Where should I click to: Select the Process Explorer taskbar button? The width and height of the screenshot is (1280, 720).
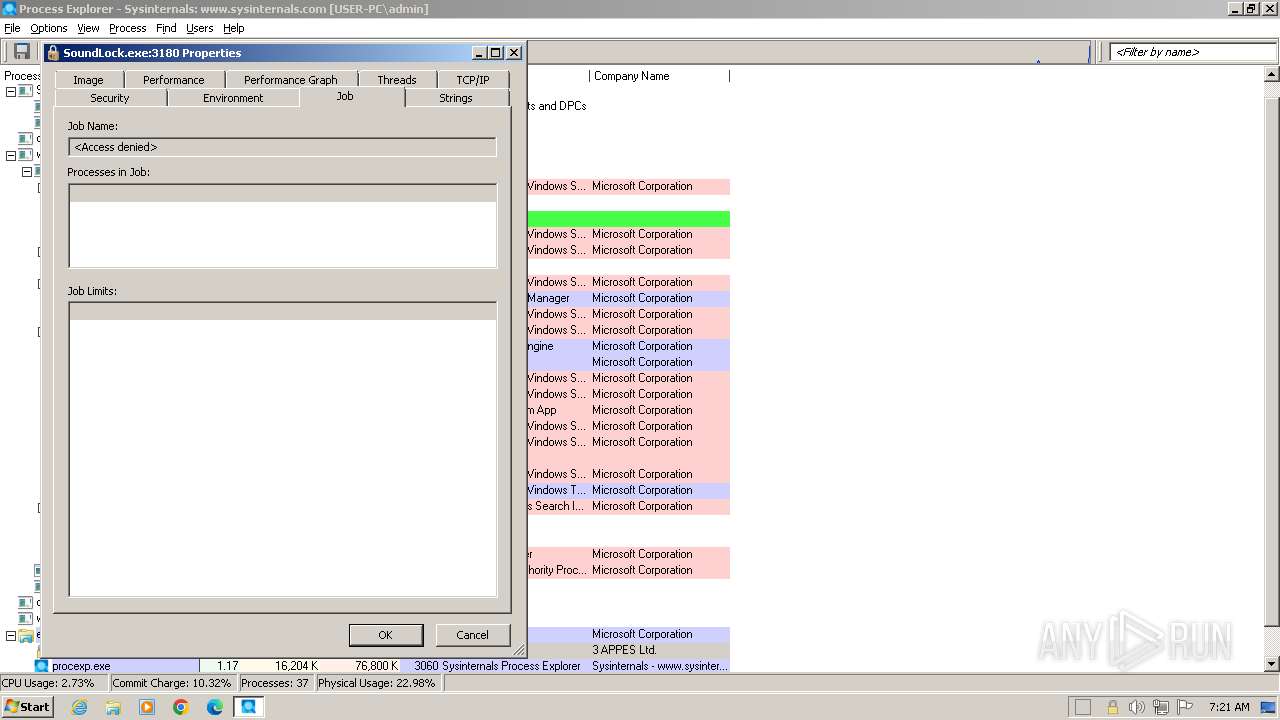click(249, 707)
